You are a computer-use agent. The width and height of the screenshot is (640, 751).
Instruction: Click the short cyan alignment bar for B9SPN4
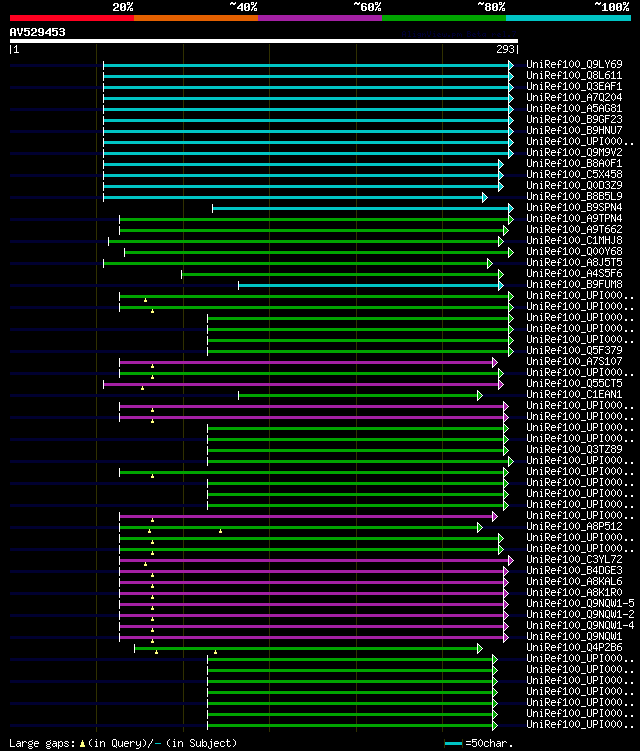[361, 208]
